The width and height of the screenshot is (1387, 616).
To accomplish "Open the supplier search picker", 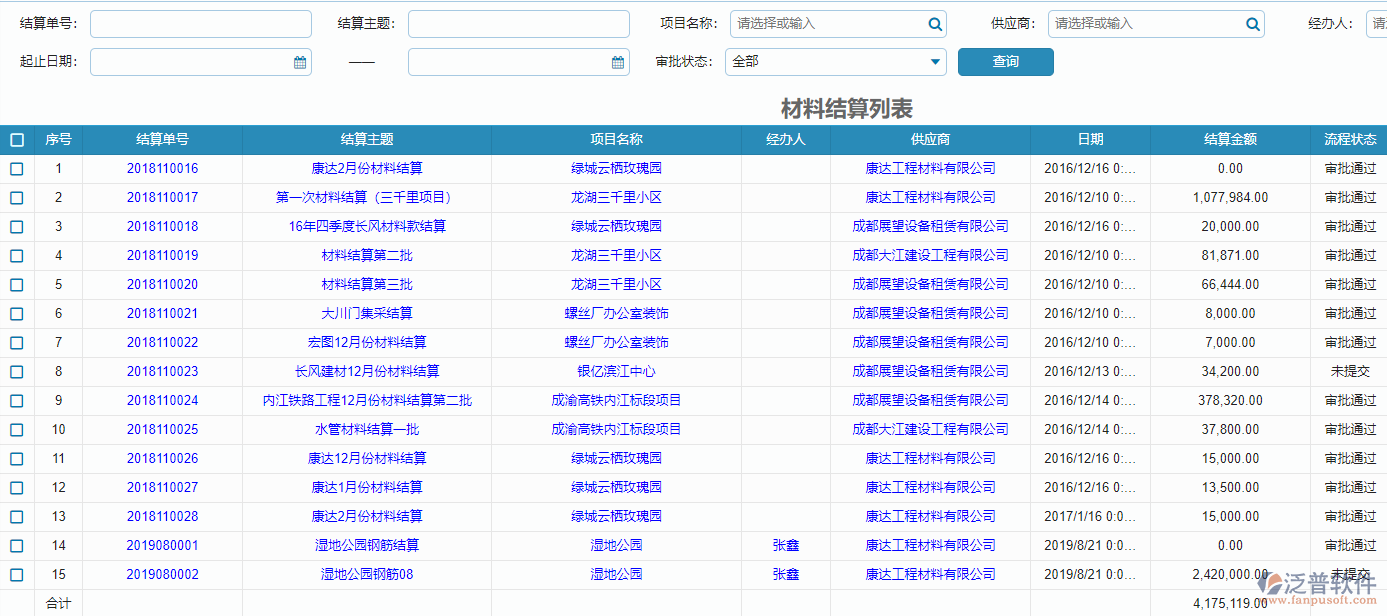I will coord(1252,23).
